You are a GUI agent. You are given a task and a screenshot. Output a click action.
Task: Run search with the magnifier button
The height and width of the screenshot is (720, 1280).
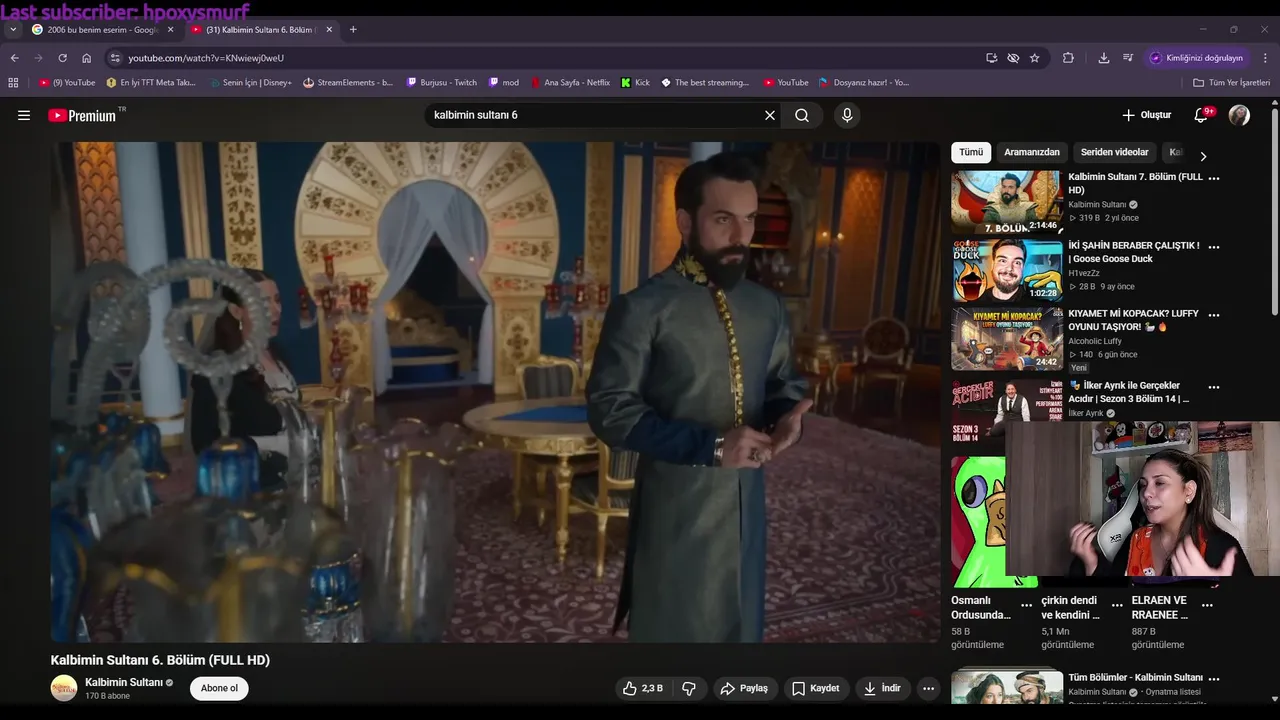(x=802, y=115)
